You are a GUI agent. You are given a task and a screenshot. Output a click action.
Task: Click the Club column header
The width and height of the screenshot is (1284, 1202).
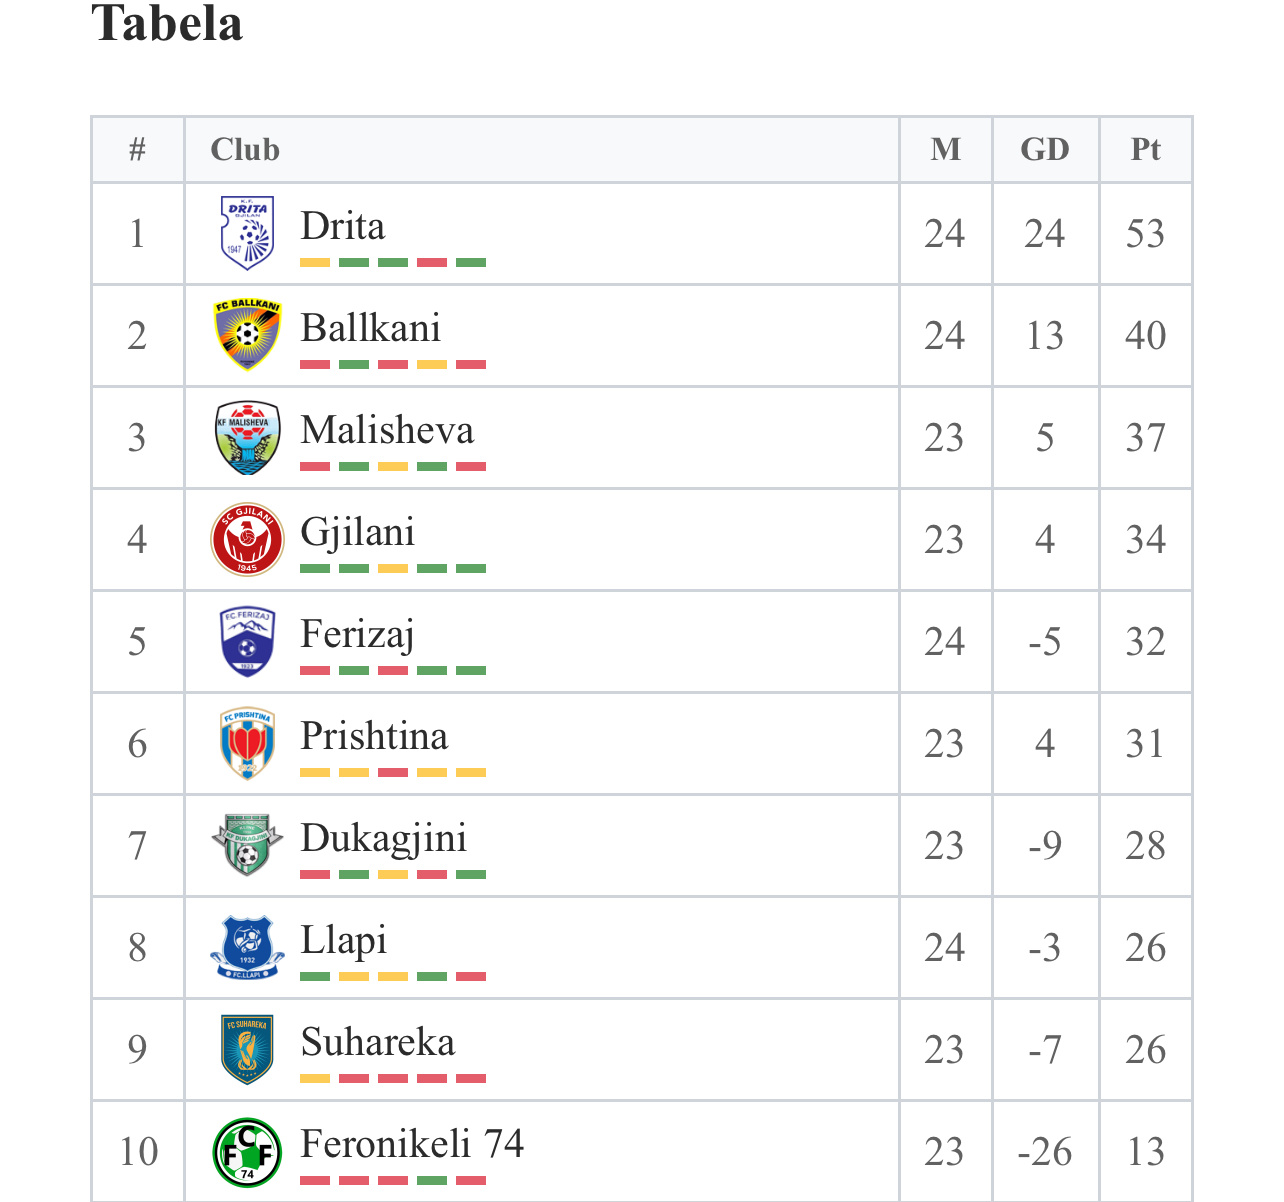(x=245, y=150)
